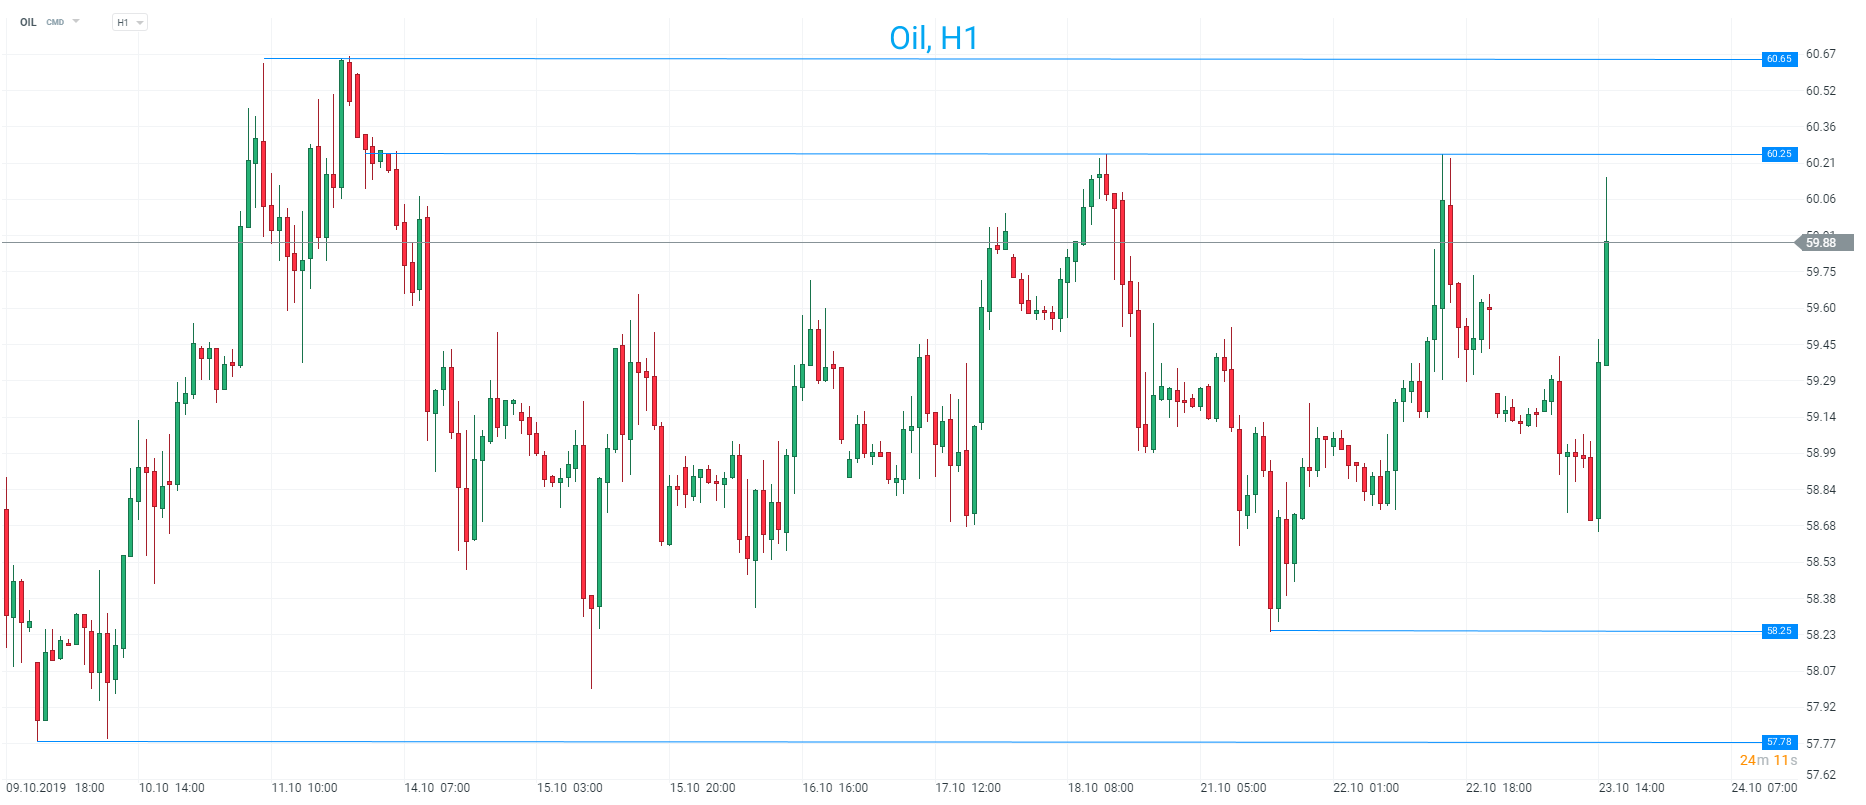Click the 14.10 07:00 time axis label
The height and width of the screenshot is (805, 1866).
437,787
